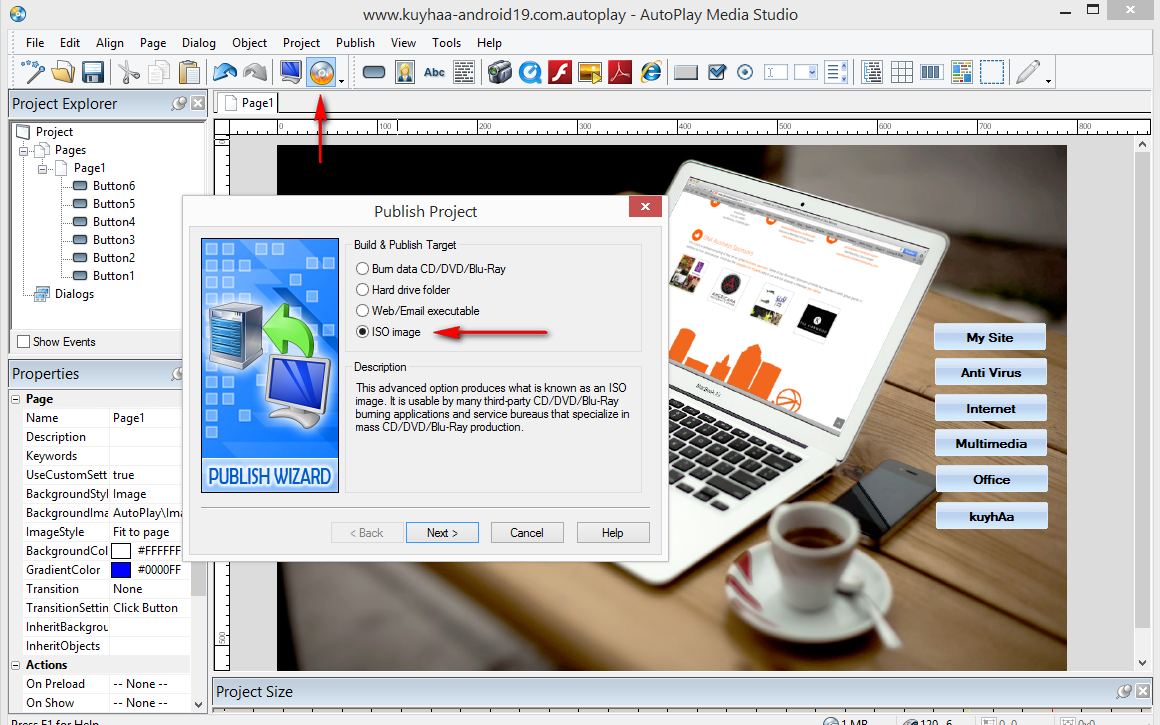Select the Flash object icon in toolbar
1160x725 pixels.
(560, 72)
